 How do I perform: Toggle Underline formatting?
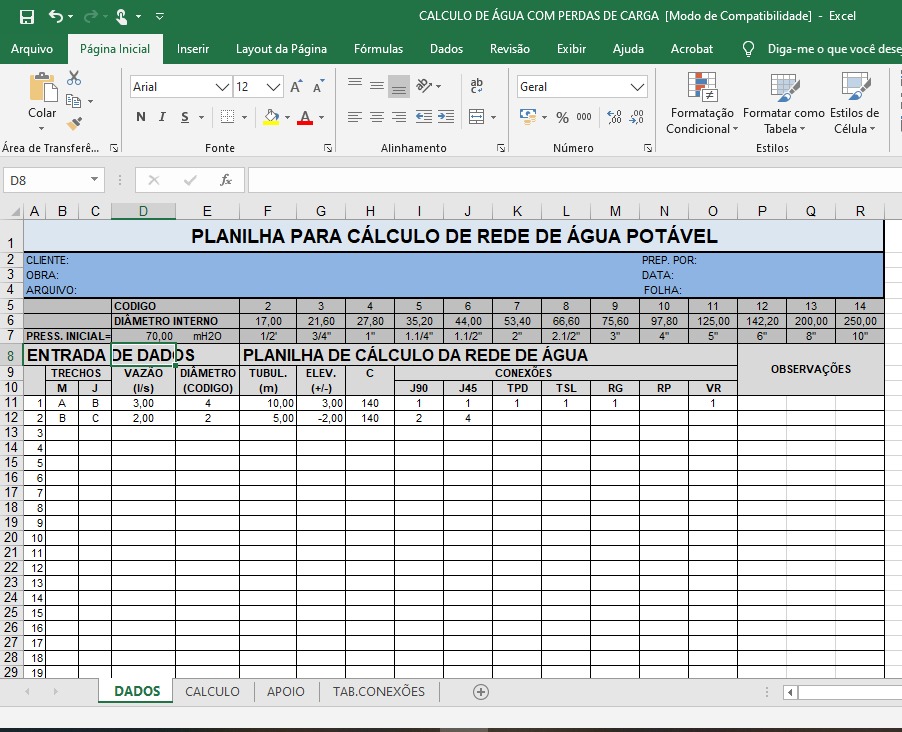(x=184, y=117)
